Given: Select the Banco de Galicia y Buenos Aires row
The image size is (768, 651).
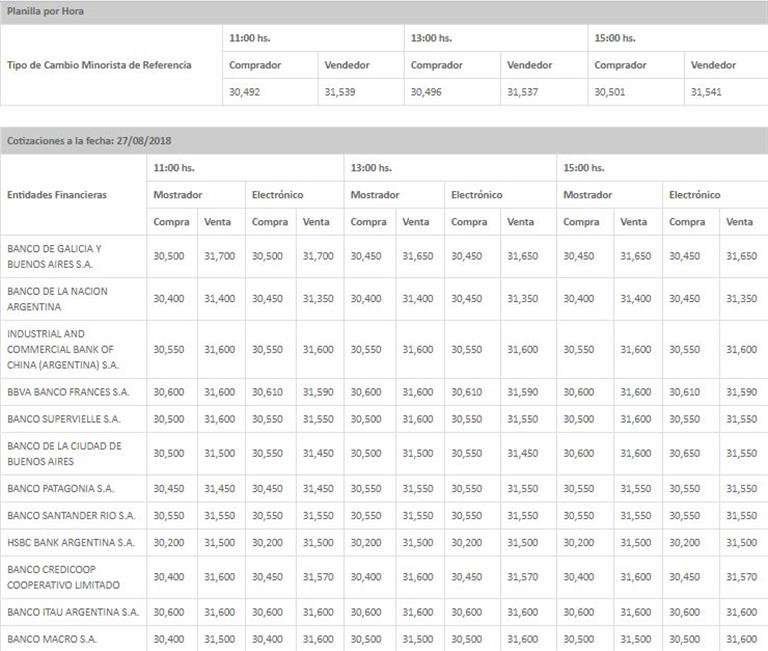Looking at the screenshot, I should 54,256.
